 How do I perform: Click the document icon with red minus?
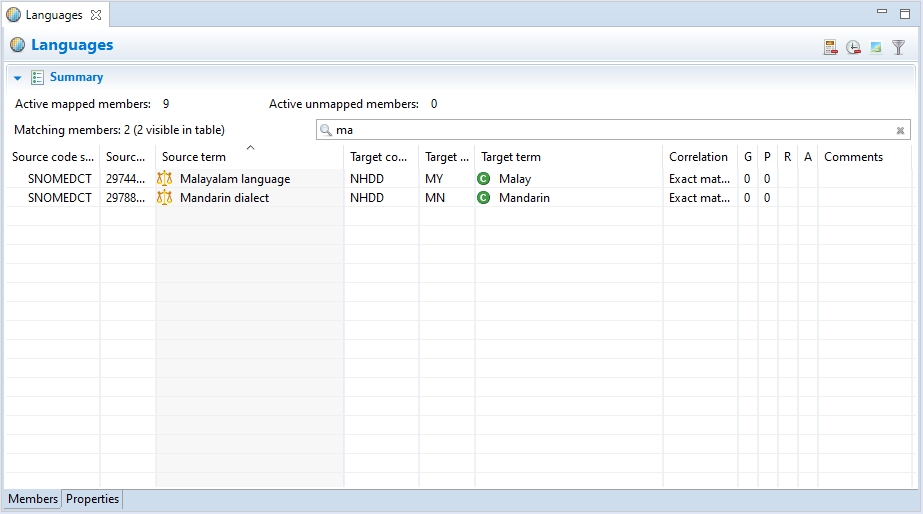830,47
